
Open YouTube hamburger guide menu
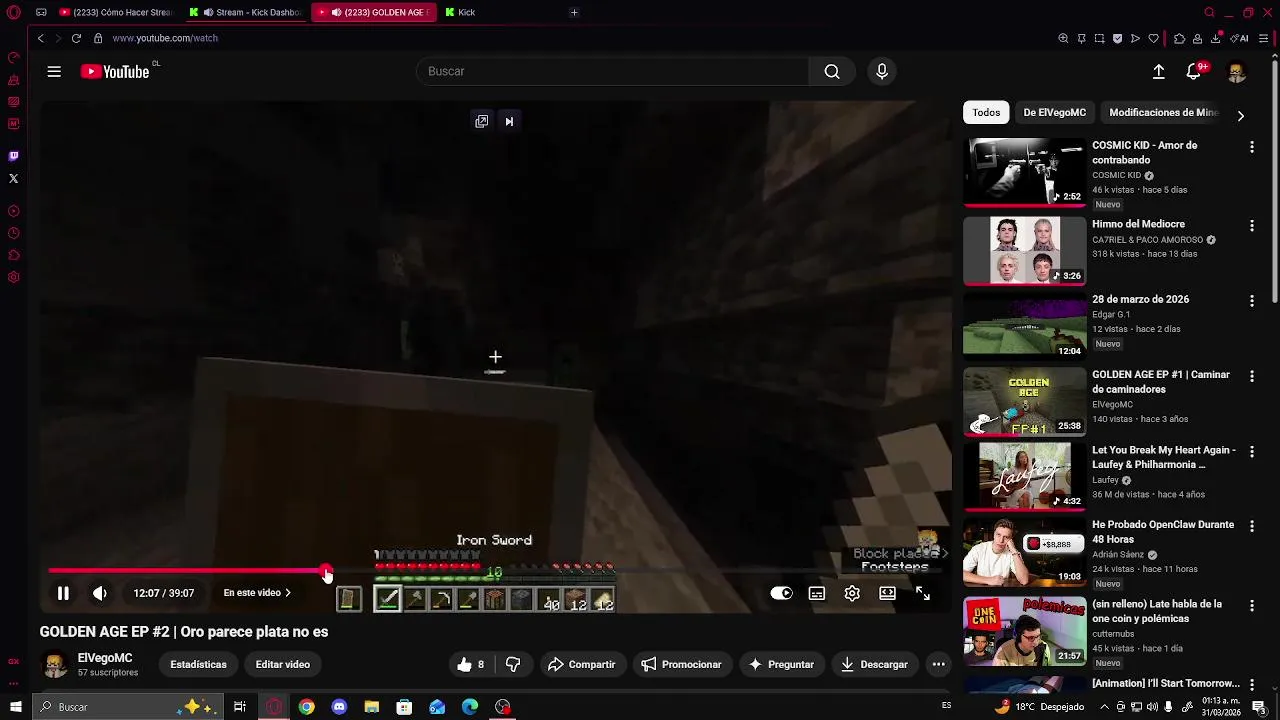54,71
